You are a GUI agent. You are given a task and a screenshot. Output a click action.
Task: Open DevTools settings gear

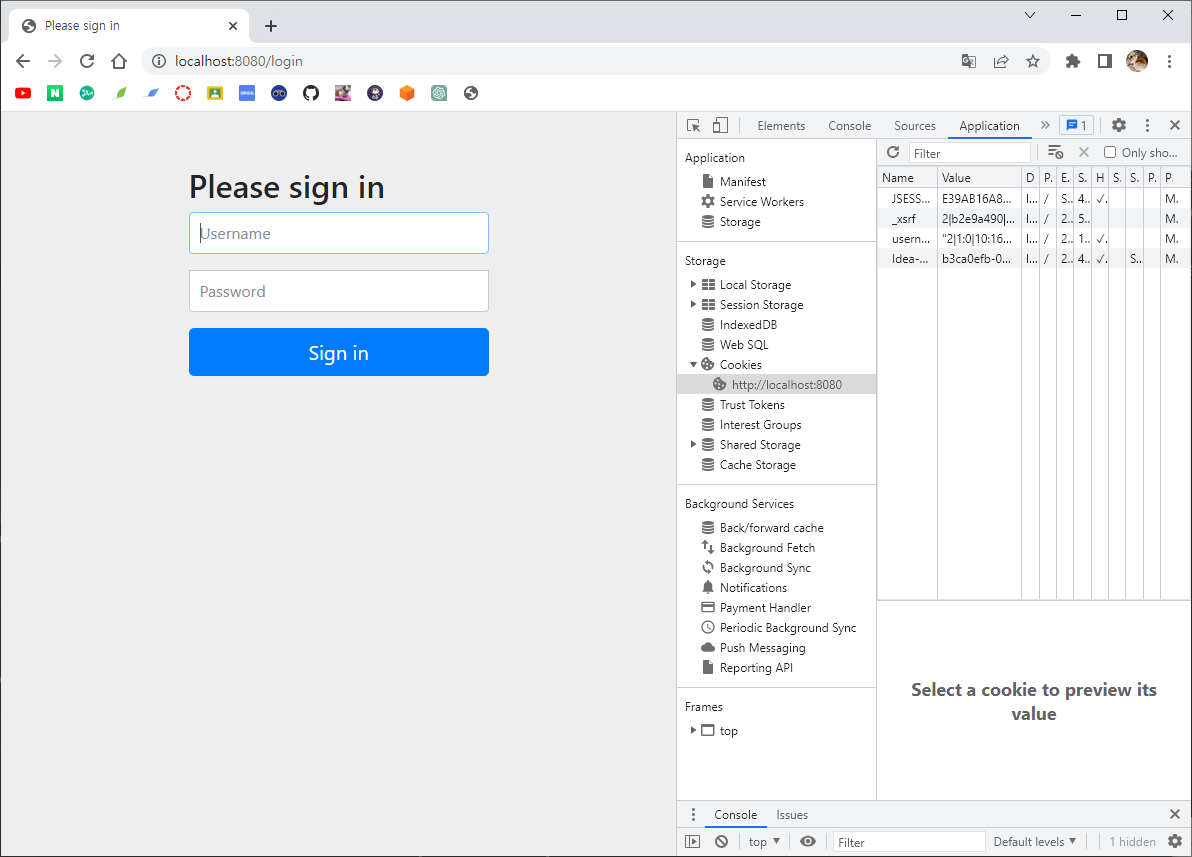pyautogui.click(x=1119, y=125)
